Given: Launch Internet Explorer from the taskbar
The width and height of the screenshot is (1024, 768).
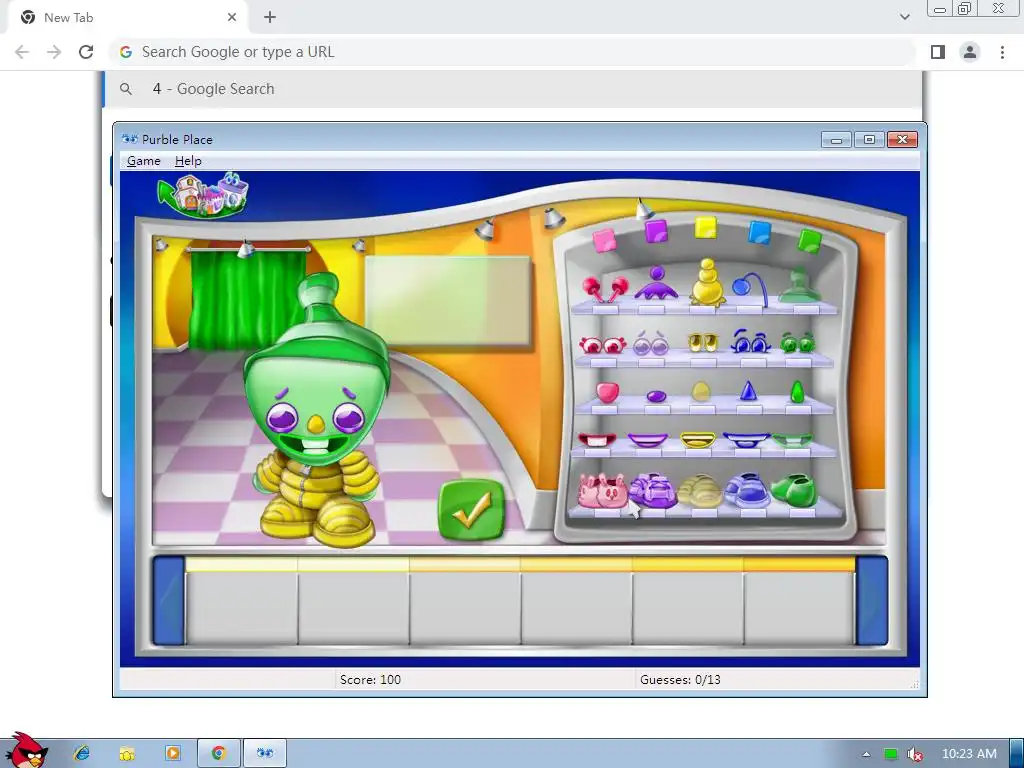Looking at the screenshot, I should coord(82,753).
